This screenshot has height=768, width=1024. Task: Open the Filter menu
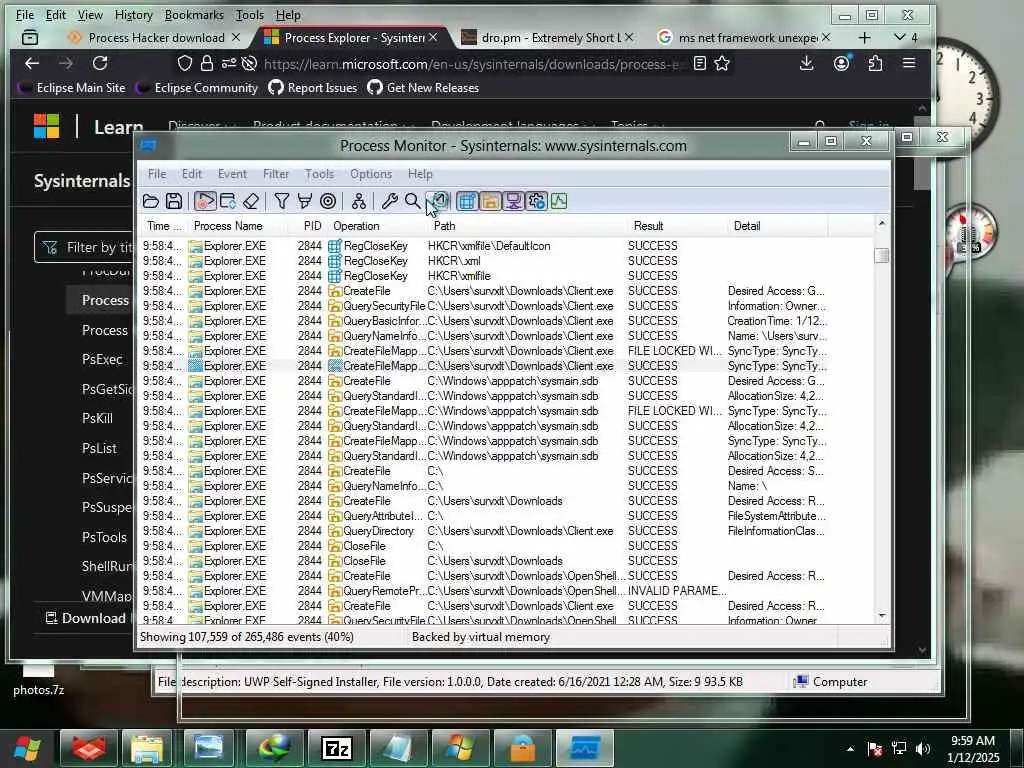pyautogui.click(x=276, y=174)
